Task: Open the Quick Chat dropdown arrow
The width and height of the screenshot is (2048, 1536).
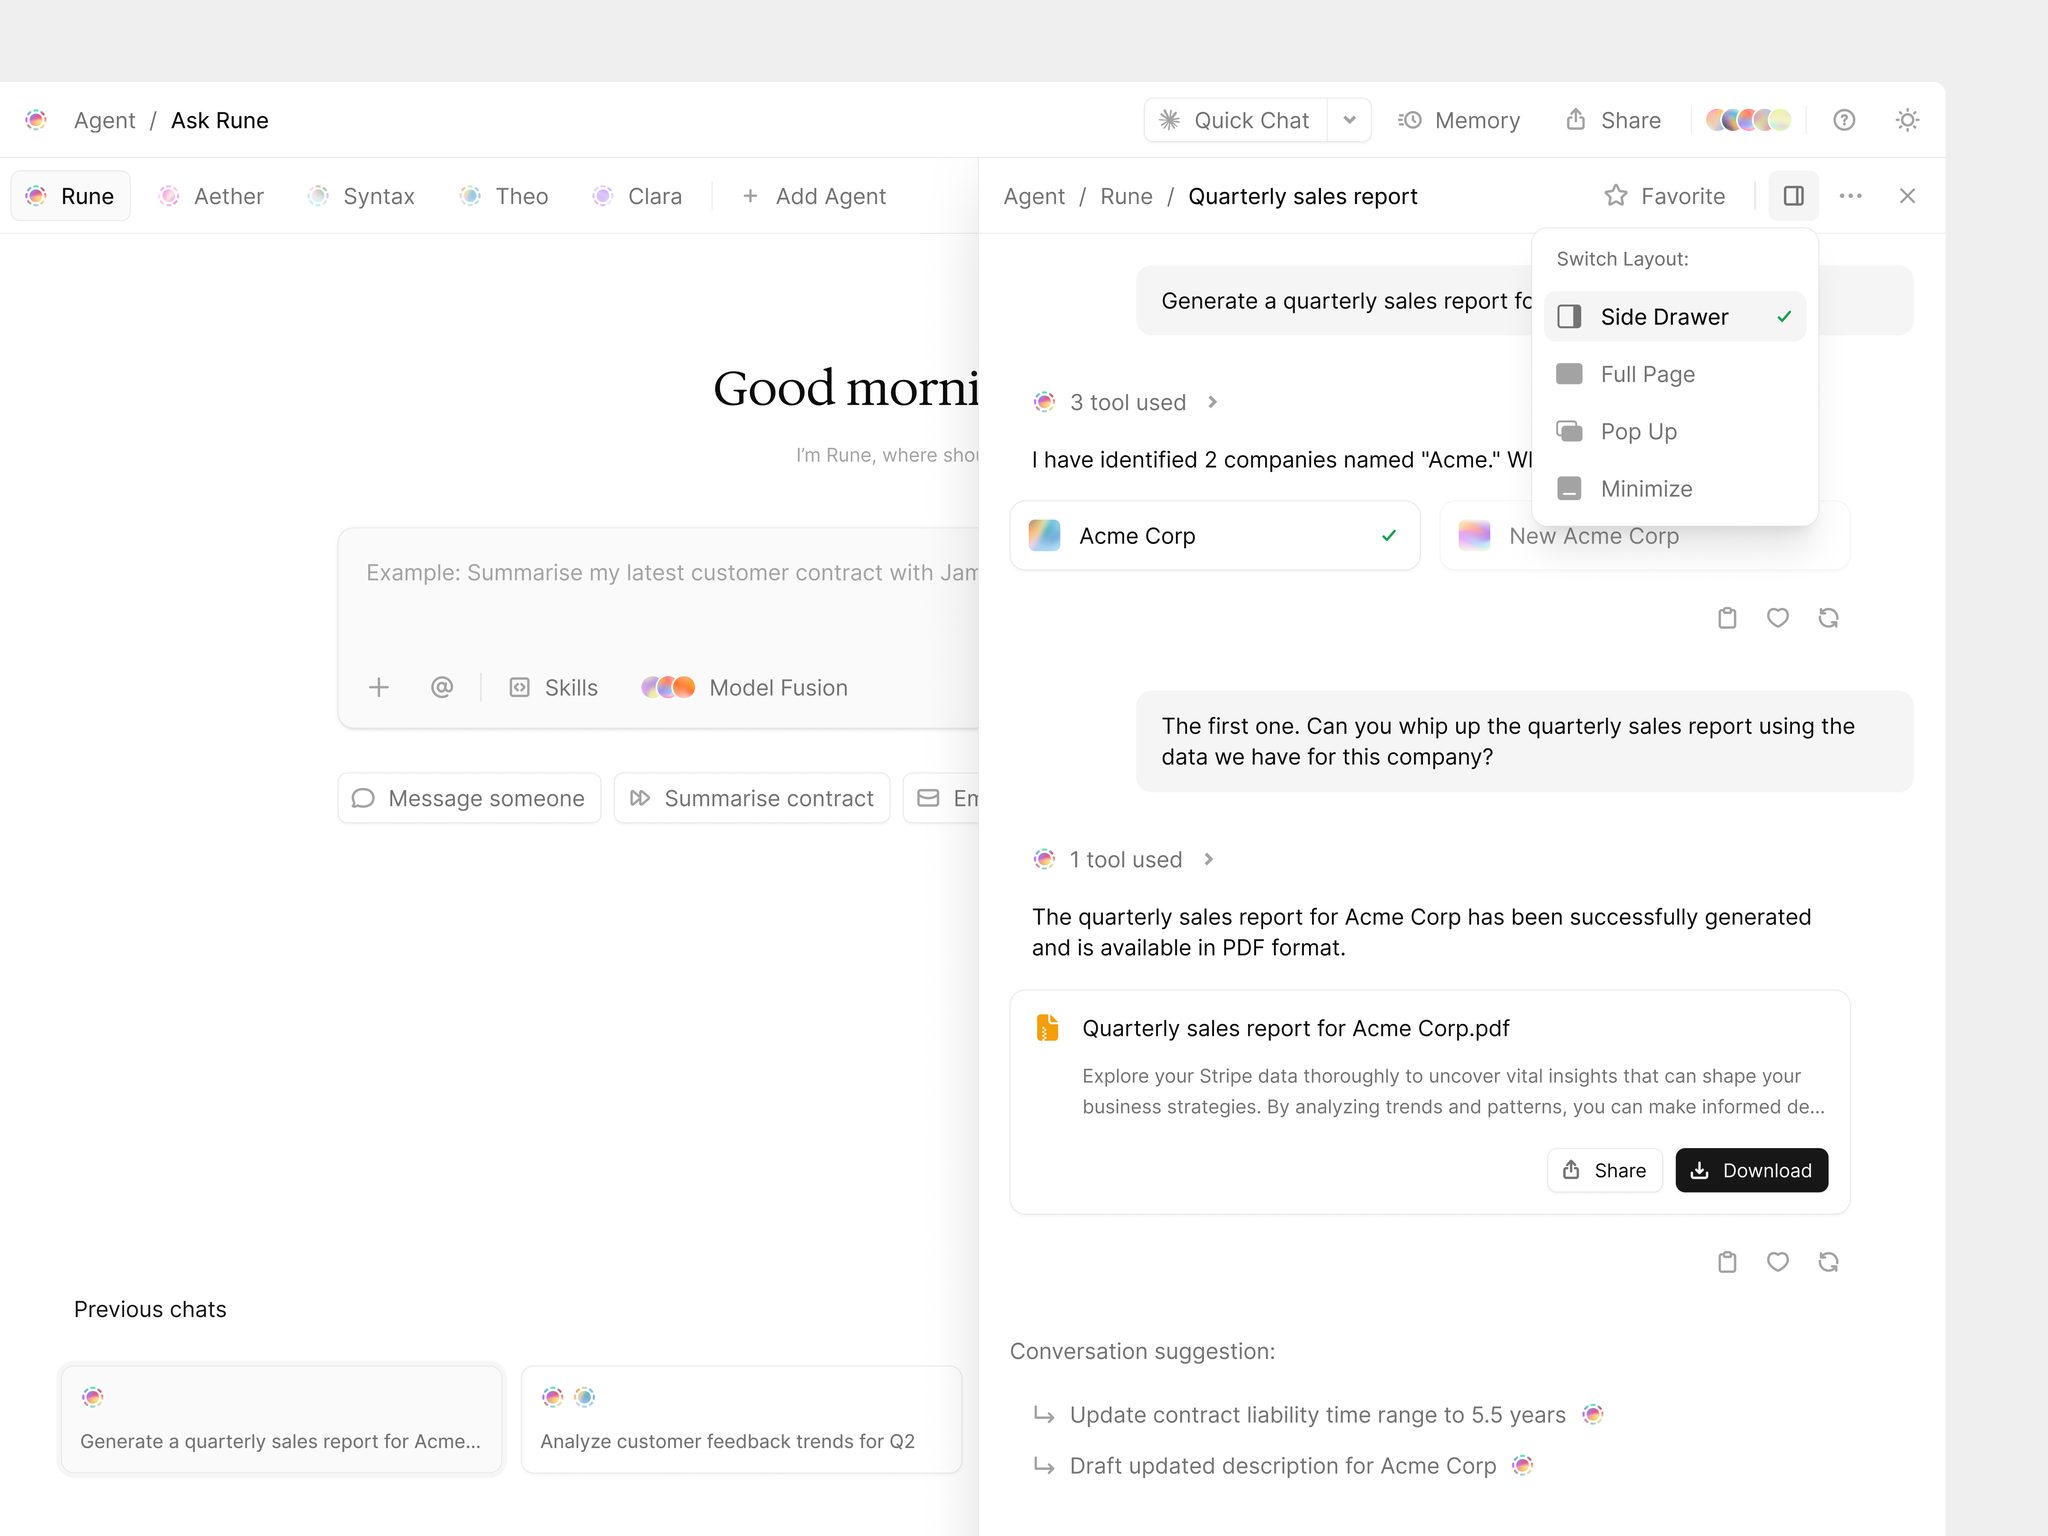Action: (x=1349, y=120)
